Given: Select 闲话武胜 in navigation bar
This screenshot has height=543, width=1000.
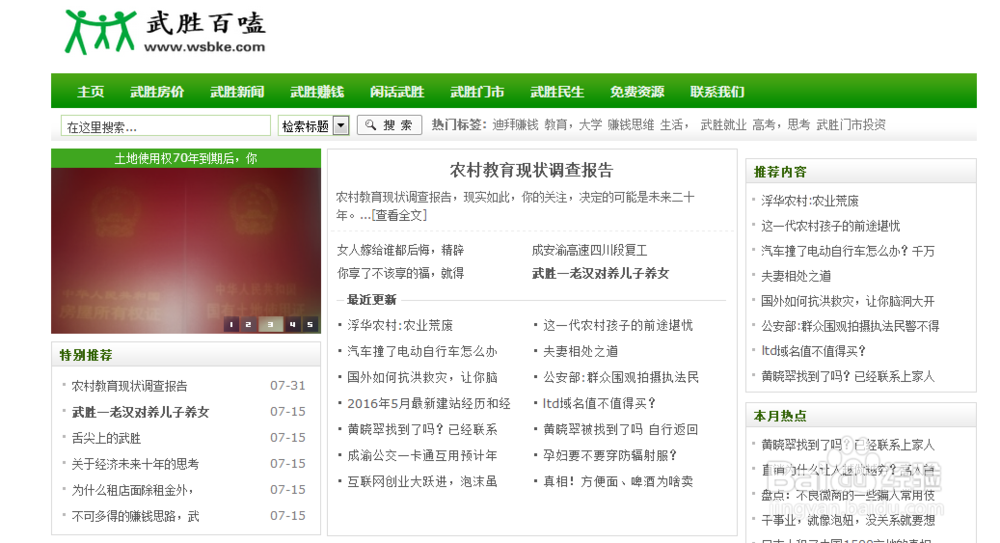Looking at the screenshot, I should pos(397,92).
